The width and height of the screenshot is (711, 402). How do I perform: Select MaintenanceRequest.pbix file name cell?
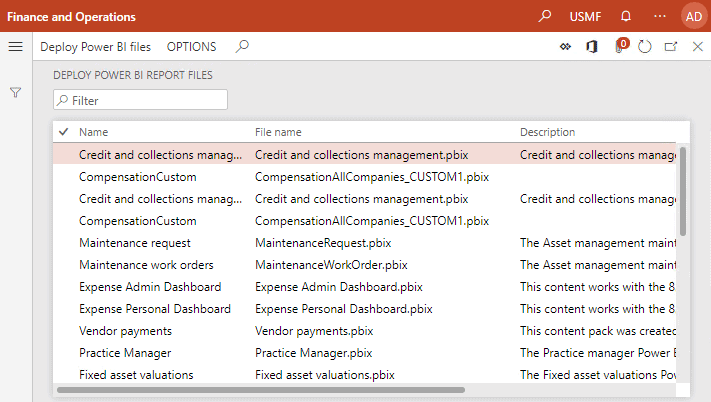tap(323, 243)
